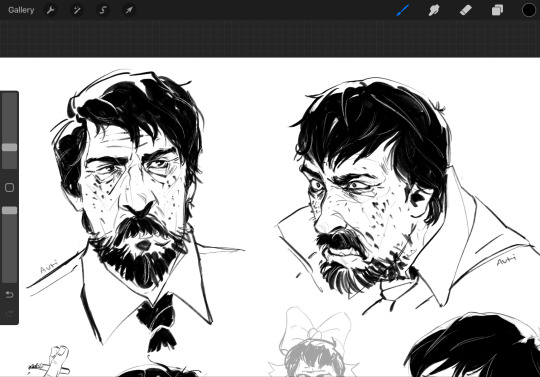Screen dimensions: 540x377
Task: Click the brush size slider handle
Action: point(9,147)
